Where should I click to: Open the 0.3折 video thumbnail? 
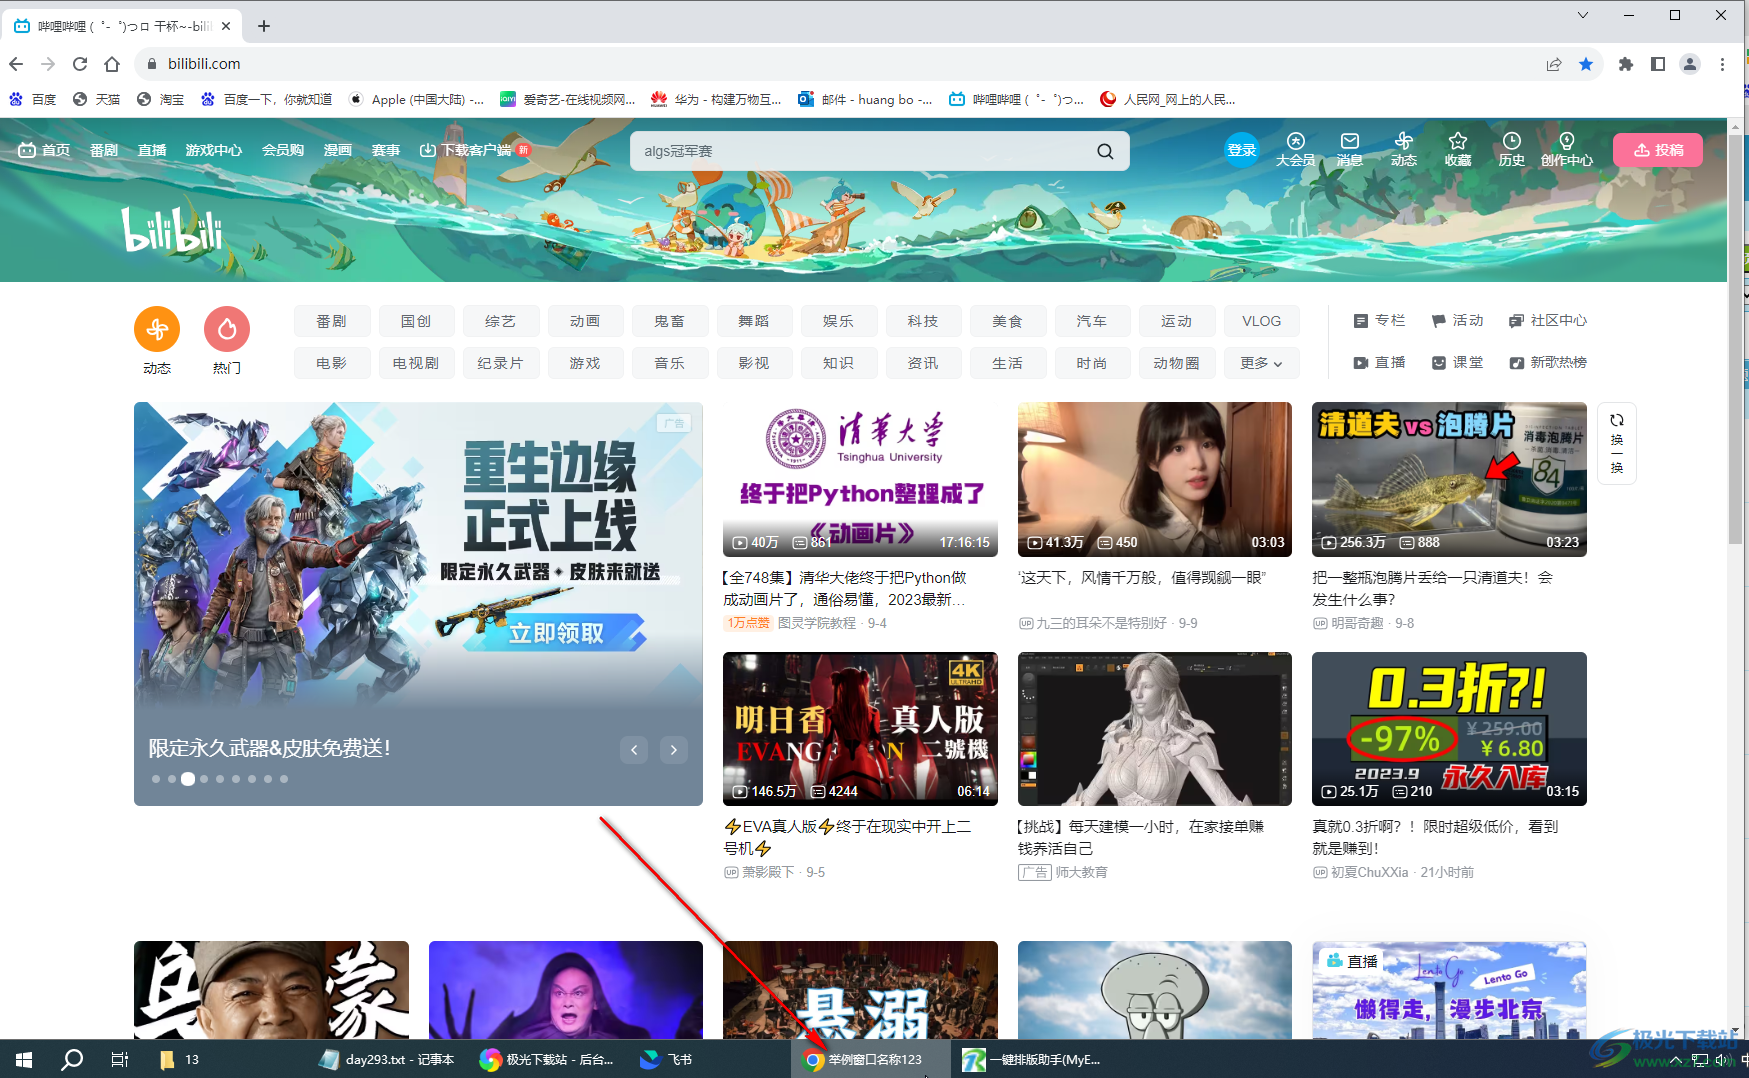coord(1449,729)
